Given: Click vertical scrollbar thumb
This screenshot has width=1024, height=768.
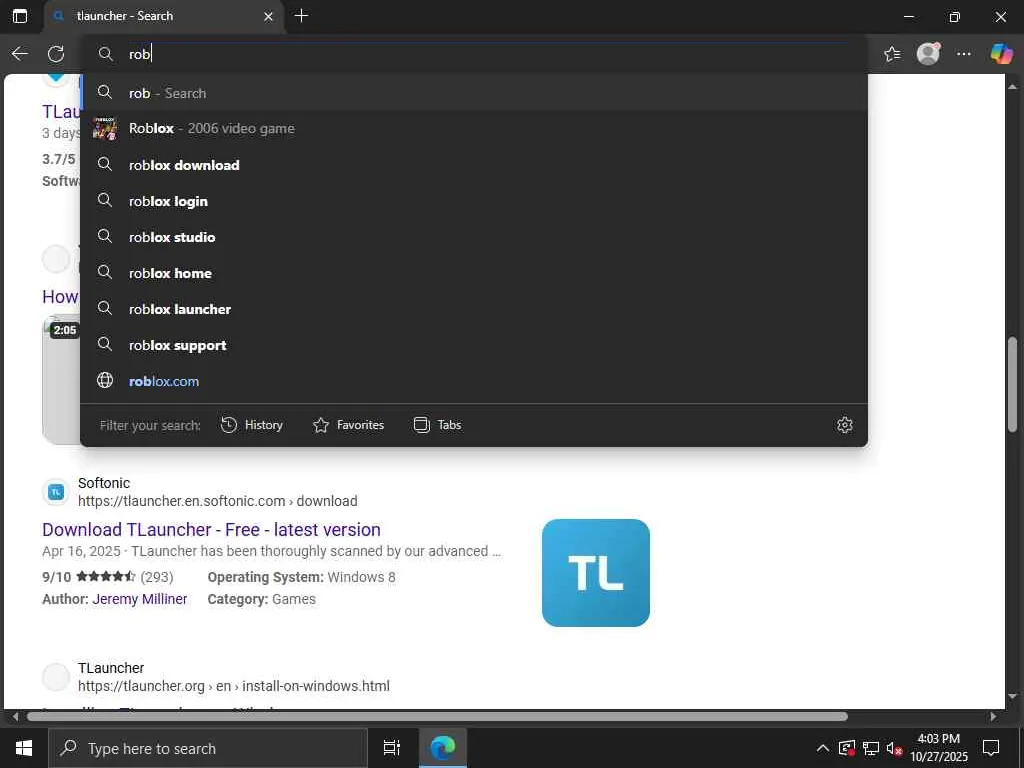Looking at the screenshot, I should (1012, 384).
